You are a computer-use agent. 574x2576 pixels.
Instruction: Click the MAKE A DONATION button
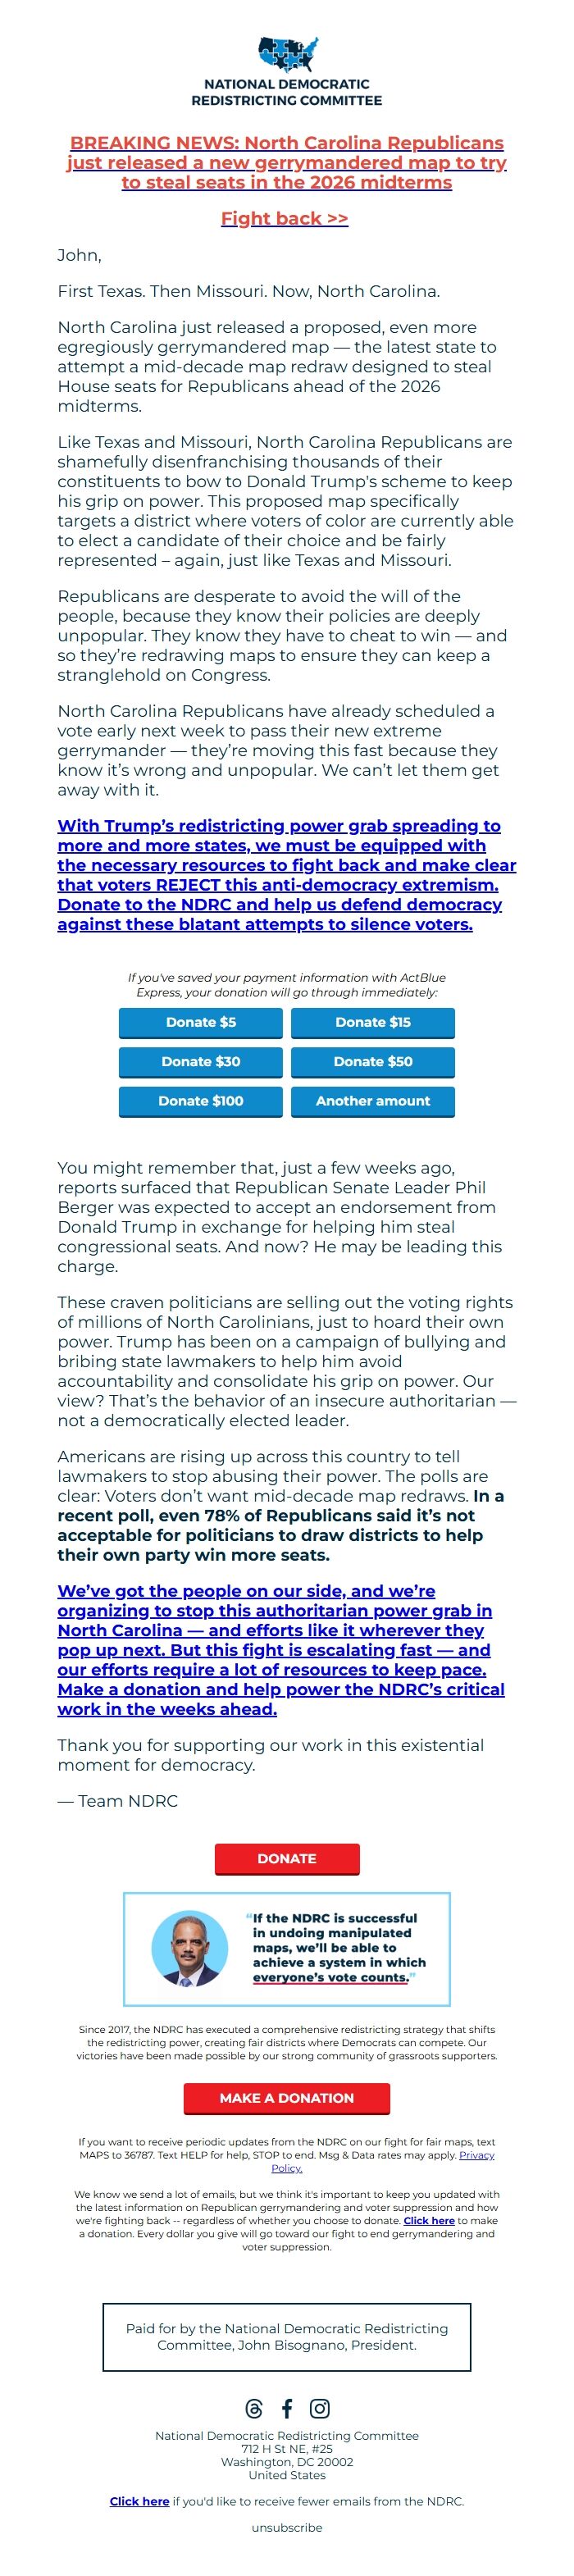point(287,2098)
